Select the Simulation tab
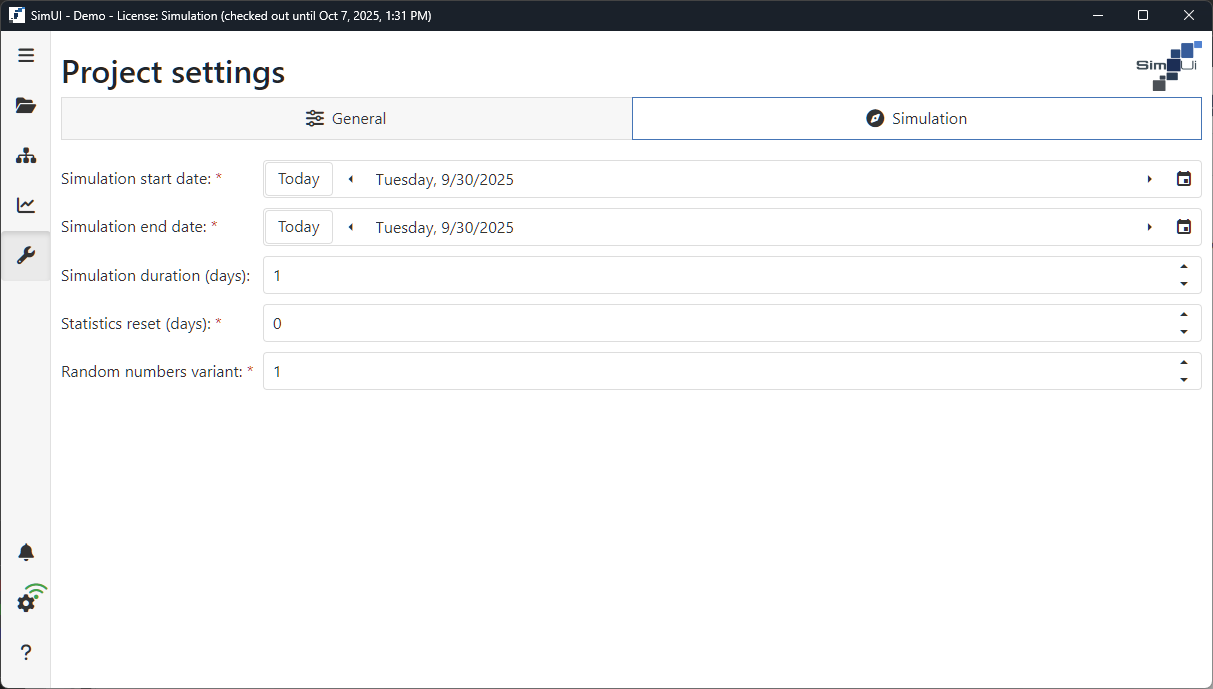 [916, 119]
